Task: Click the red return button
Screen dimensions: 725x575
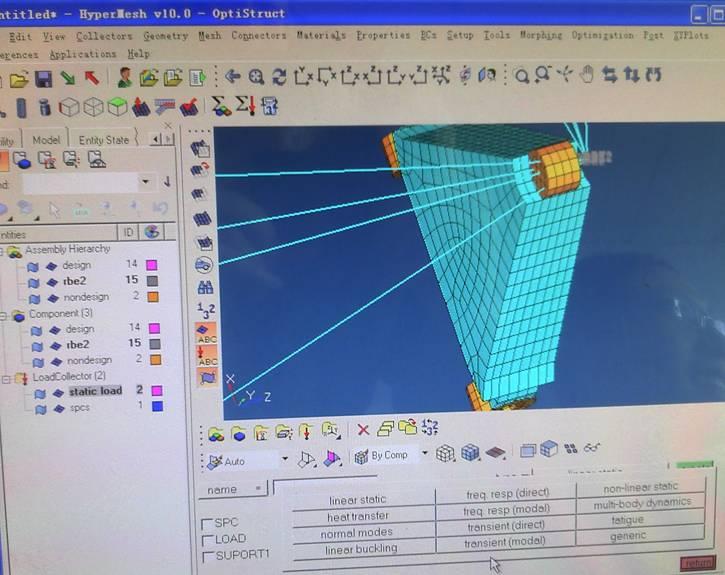Action: pos(698,563)
